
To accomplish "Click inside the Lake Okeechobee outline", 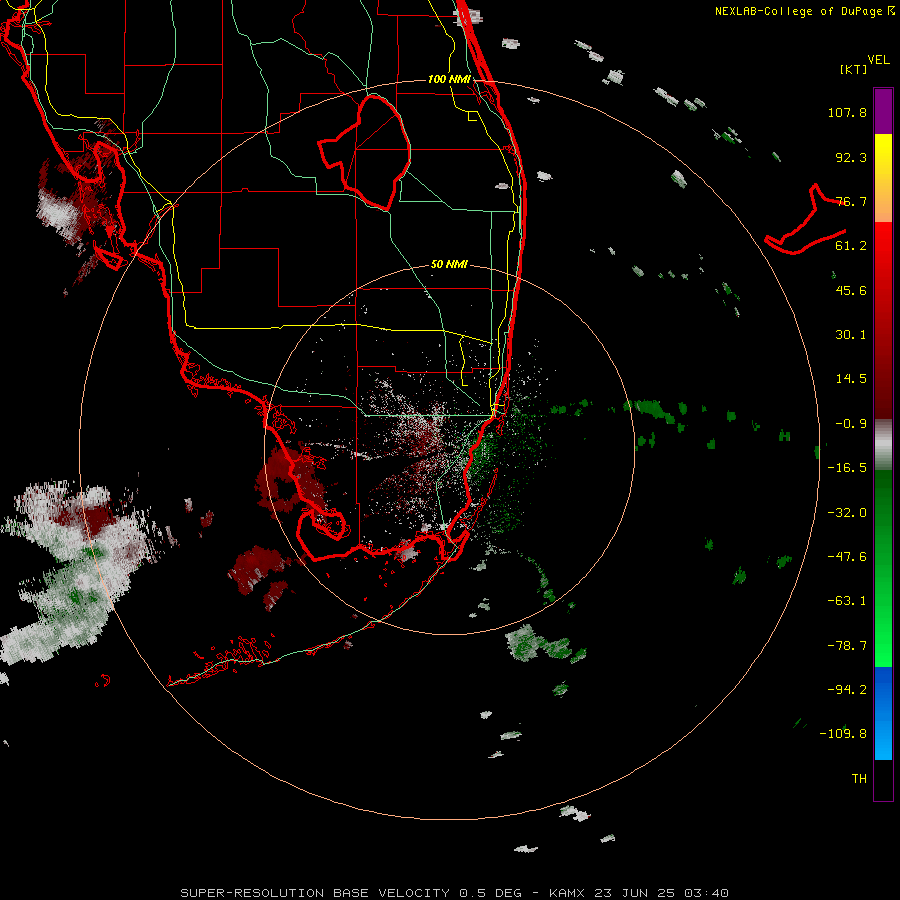I will click(376, 152).
